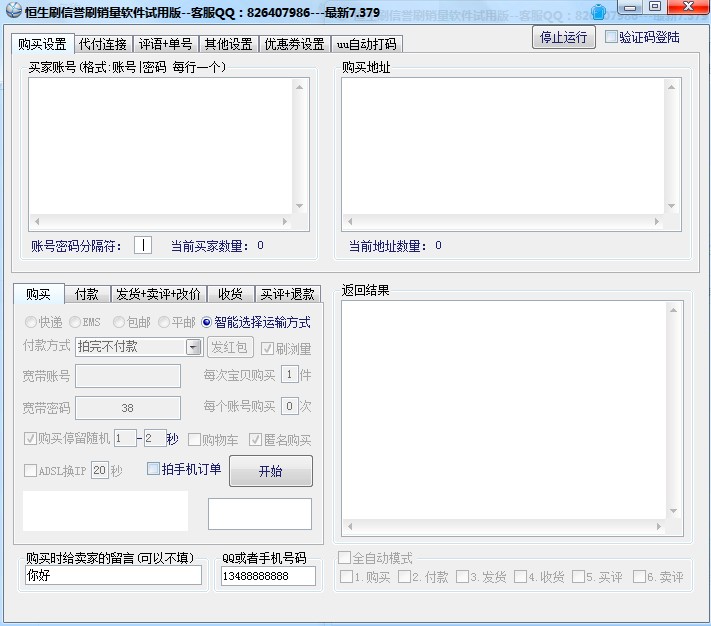Click the 宽带密码 input field
The image size is (711, 626).
(x=128, y=408)
